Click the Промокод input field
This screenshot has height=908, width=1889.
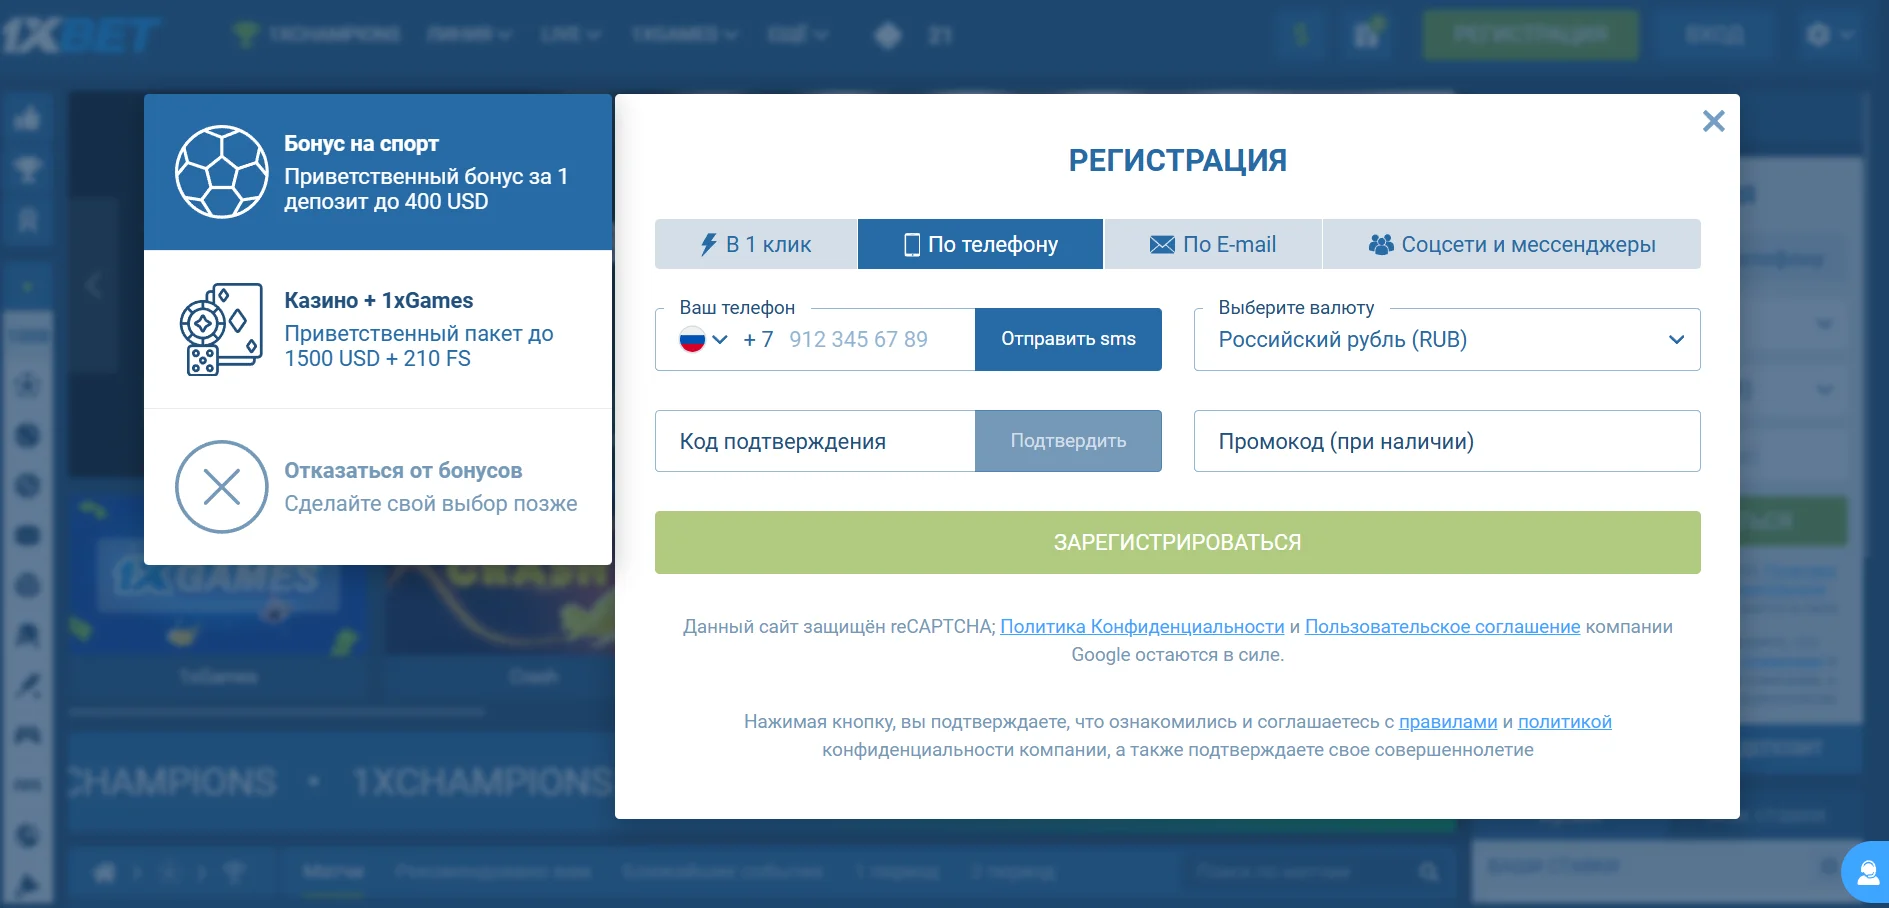(1446, 441)
